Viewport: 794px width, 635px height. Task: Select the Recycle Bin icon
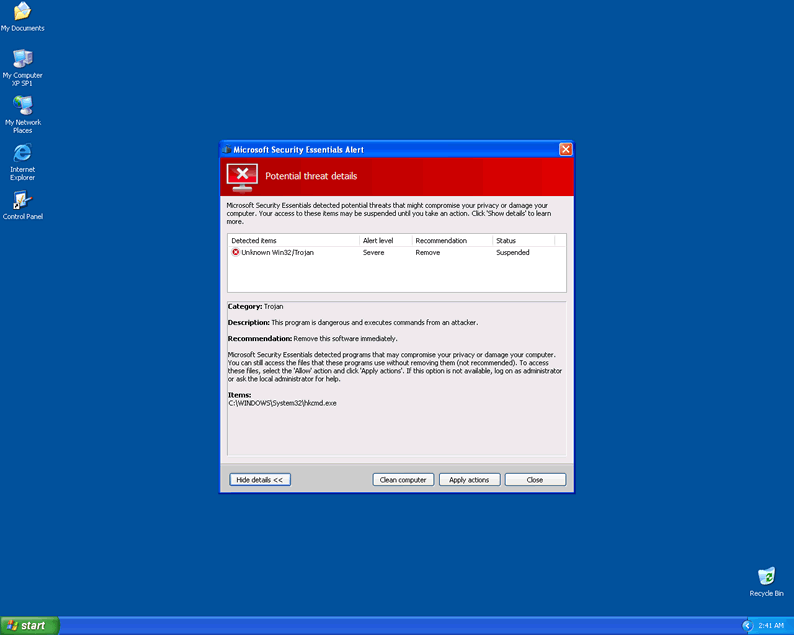pyautogui.click(x=766, y=577)
